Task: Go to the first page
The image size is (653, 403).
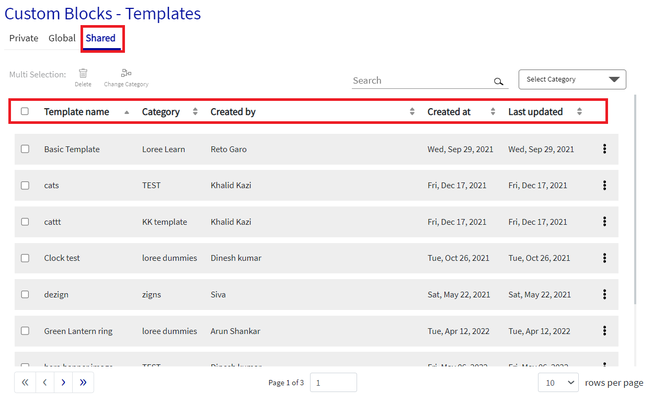Action: 25,382
